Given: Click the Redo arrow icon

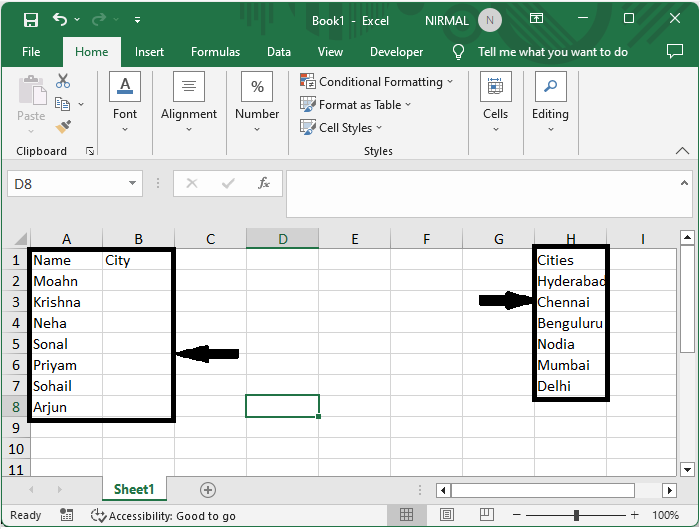Looking at the screenshot, I should click(99, 20).
